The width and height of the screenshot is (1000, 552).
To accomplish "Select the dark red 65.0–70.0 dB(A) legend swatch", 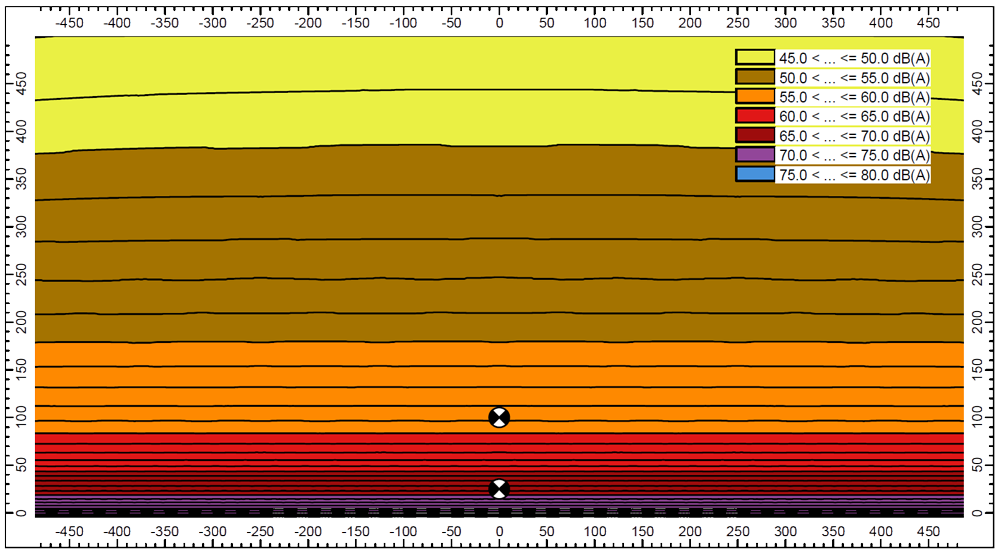I will (x=755, y=135).
